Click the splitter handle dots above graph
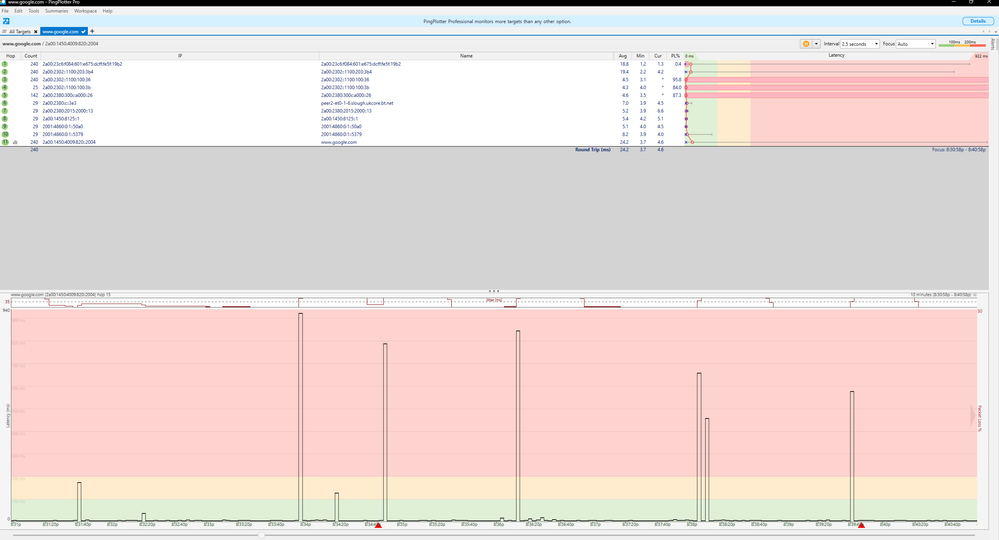This screenshot has width=999, height=540. click(x=494, y=291)
